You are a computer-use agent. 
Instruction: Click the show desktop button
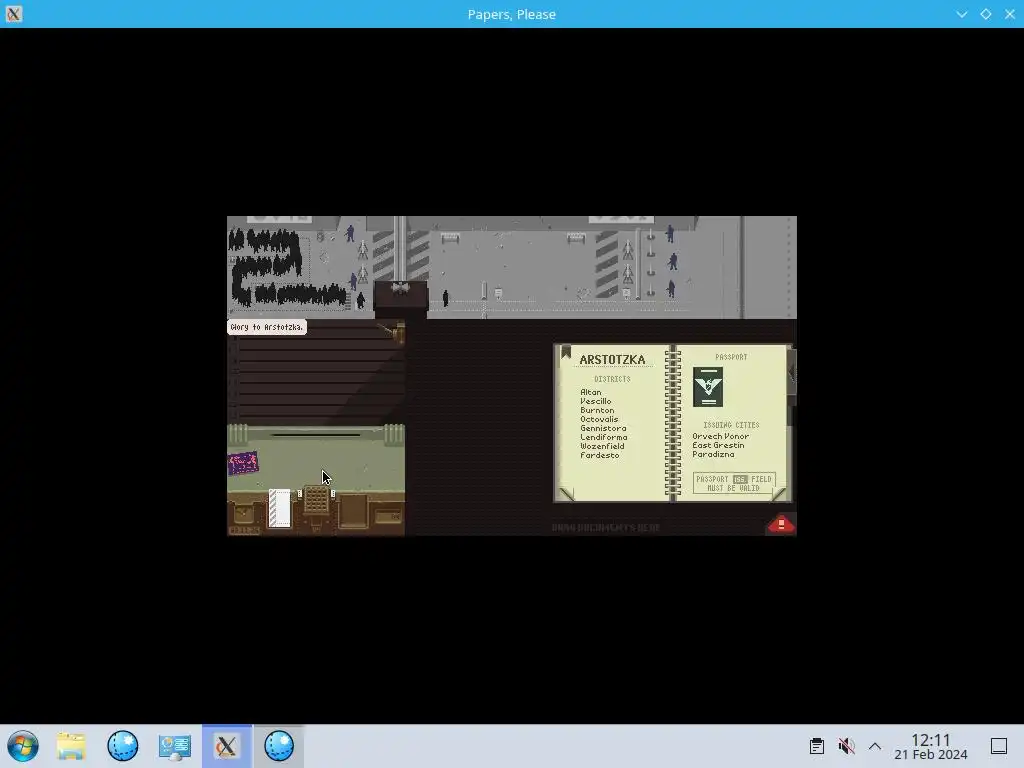point(999,746)
